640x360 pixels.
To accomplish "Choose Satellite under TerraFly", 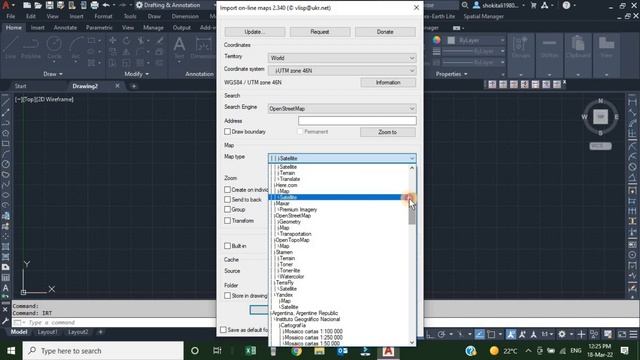I will point(288,289).
